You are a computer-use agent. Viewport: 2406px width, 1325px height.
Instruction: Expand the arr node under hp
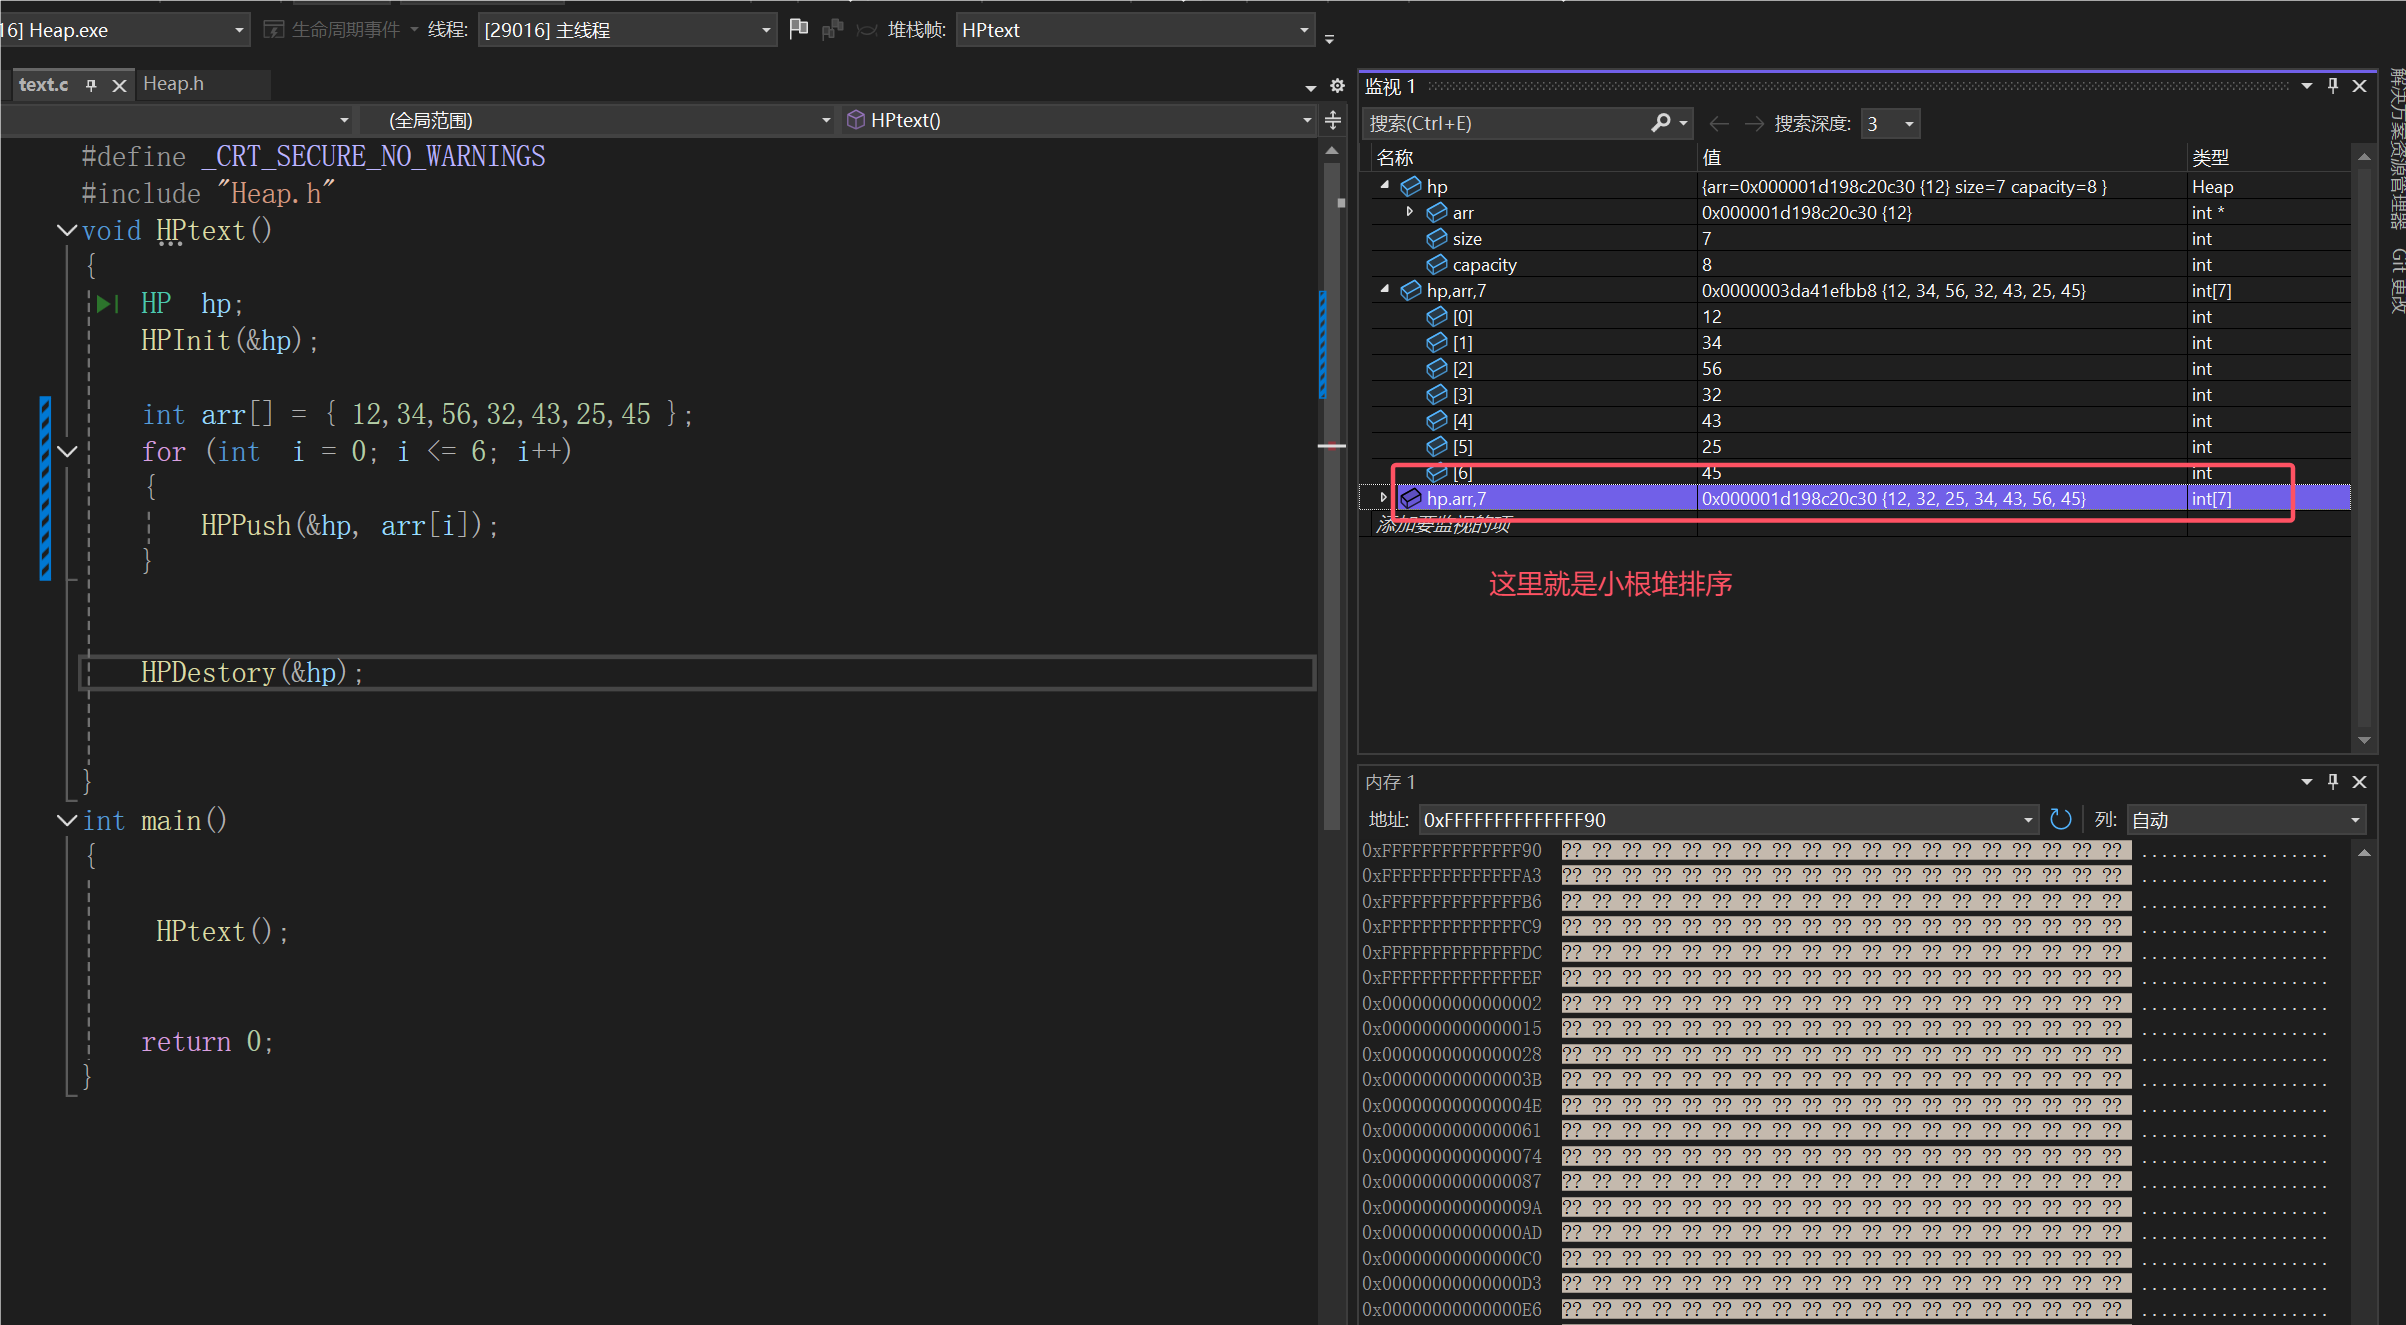[x=1410, y=212]
